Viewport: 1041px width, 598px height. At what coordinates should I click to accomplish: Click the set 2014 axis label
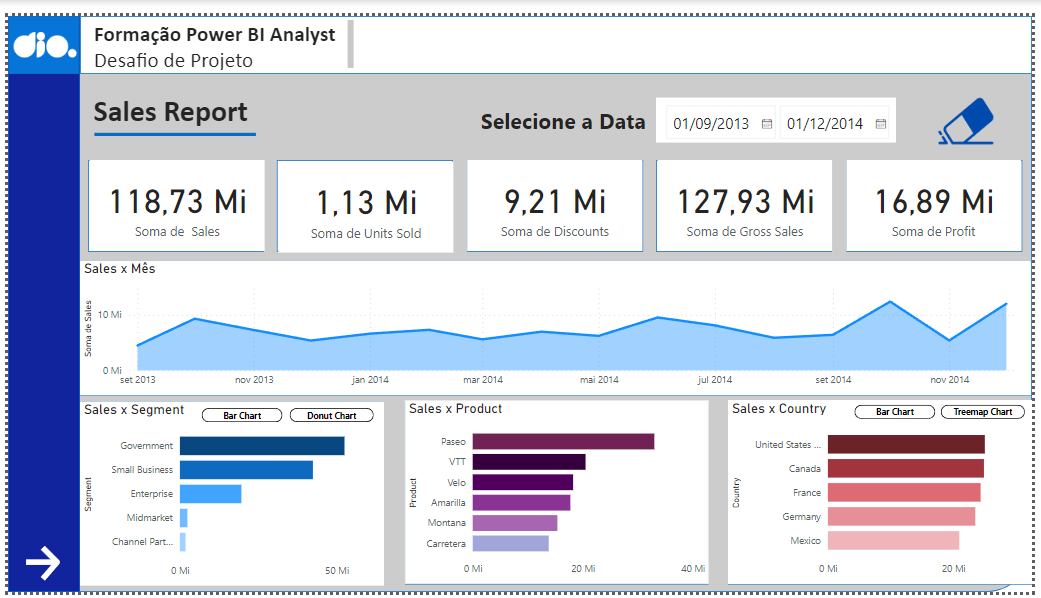click(833, 380)
